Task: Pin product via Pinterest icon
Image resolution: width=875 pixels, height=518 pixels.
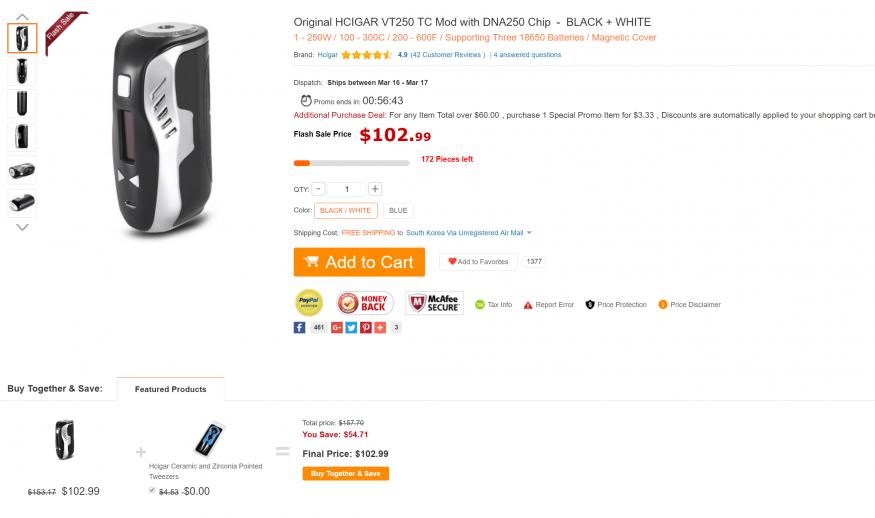Action: click(366, 327)
